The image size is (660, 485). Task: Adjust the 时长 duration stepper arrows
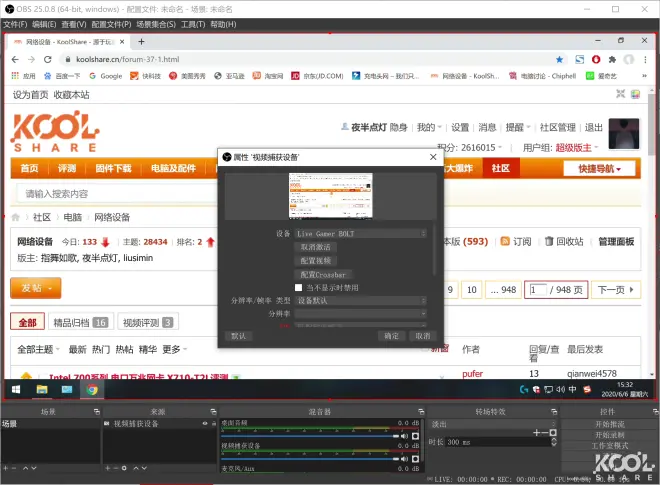(554, 442)
